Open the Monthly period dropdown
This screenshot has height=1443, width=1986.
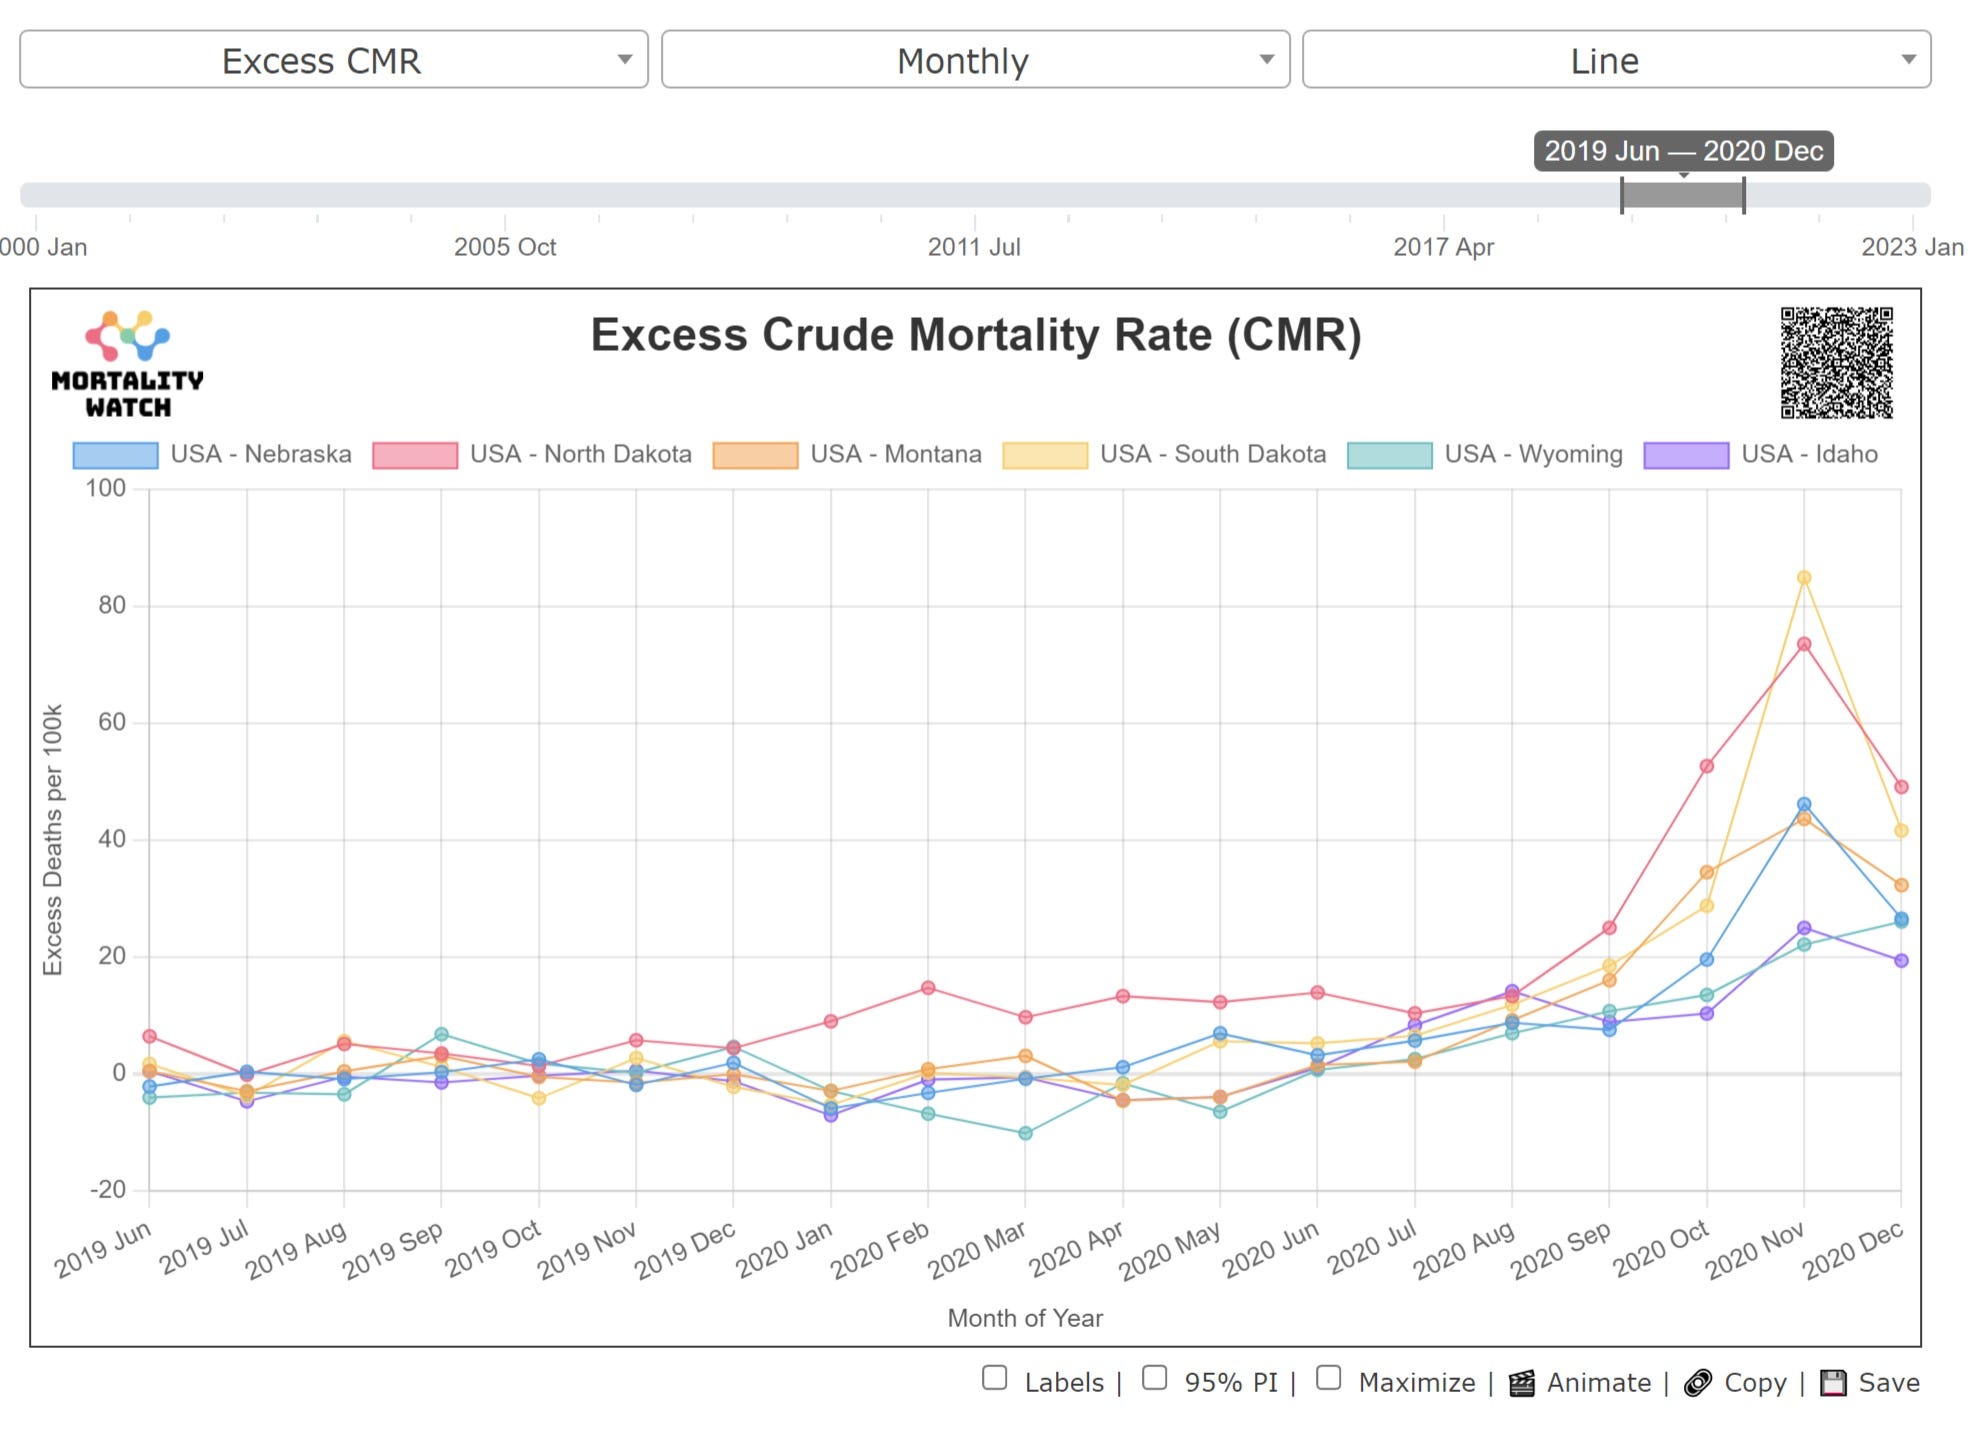point(975,60)
